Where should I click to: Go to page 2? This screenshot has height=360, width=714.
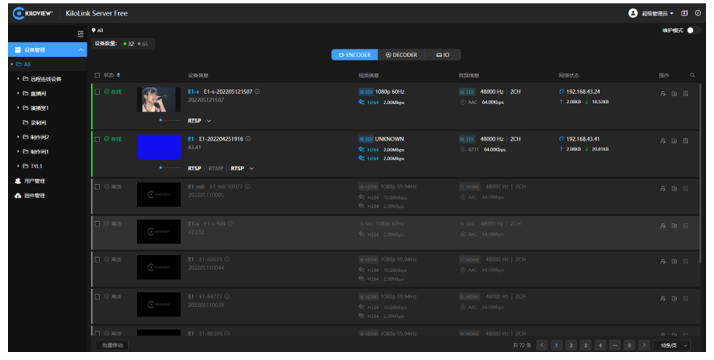tap(571, 345)
